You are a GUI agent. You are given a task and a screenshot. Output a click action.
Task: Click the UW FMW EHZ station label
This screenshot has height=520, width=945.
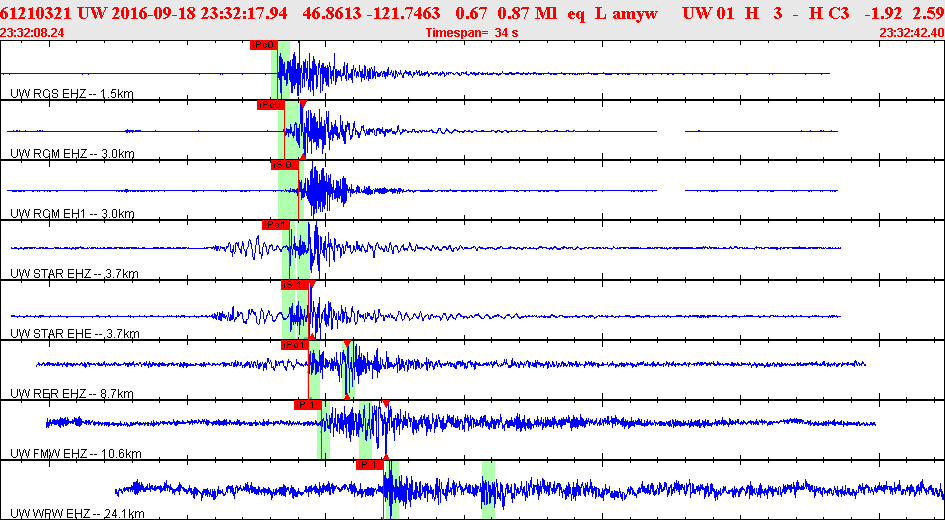75,454
